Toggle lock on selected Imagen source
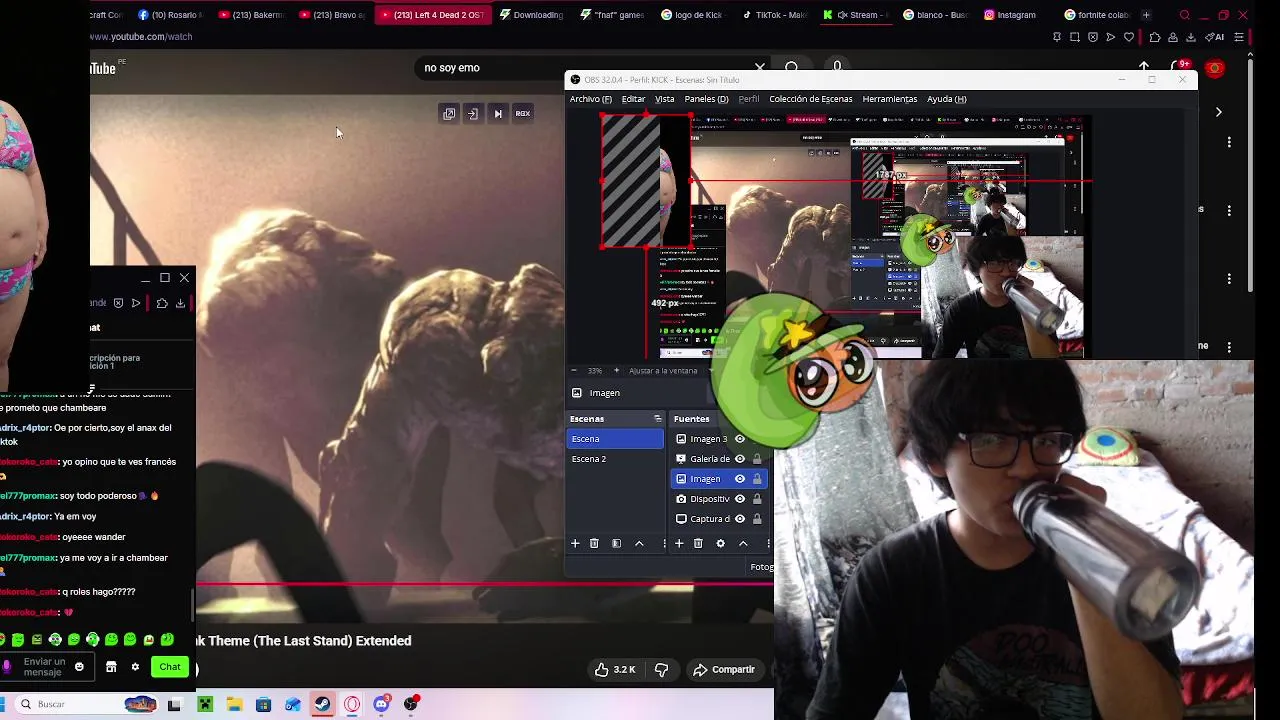This screenshot has width=1280, height=720. pyautogui.click(x=757, y=479)
